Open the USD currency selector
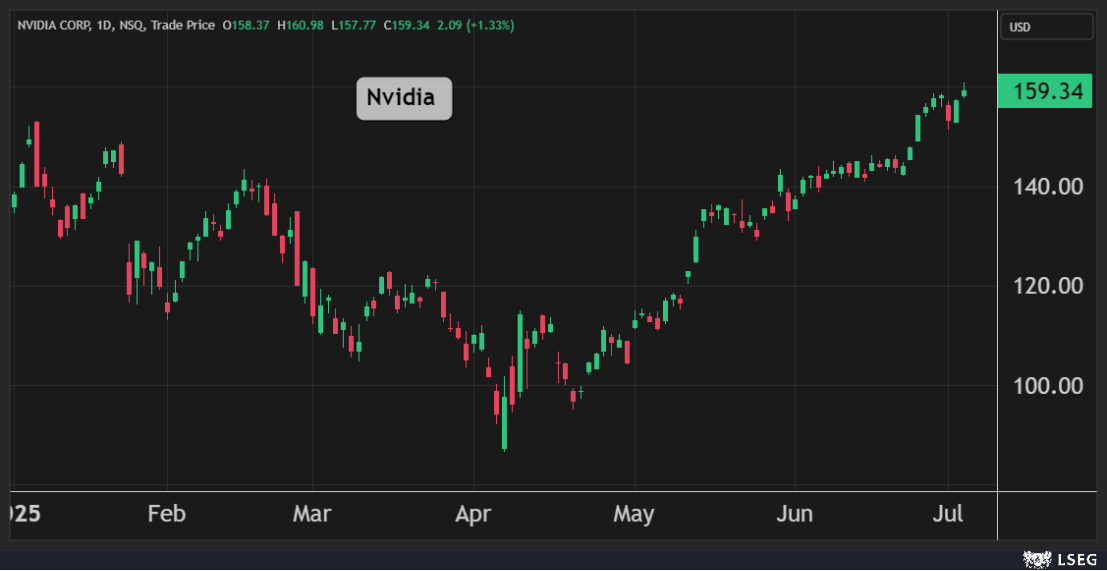Screen dimensions: 1107x571 pos(1046,27)
